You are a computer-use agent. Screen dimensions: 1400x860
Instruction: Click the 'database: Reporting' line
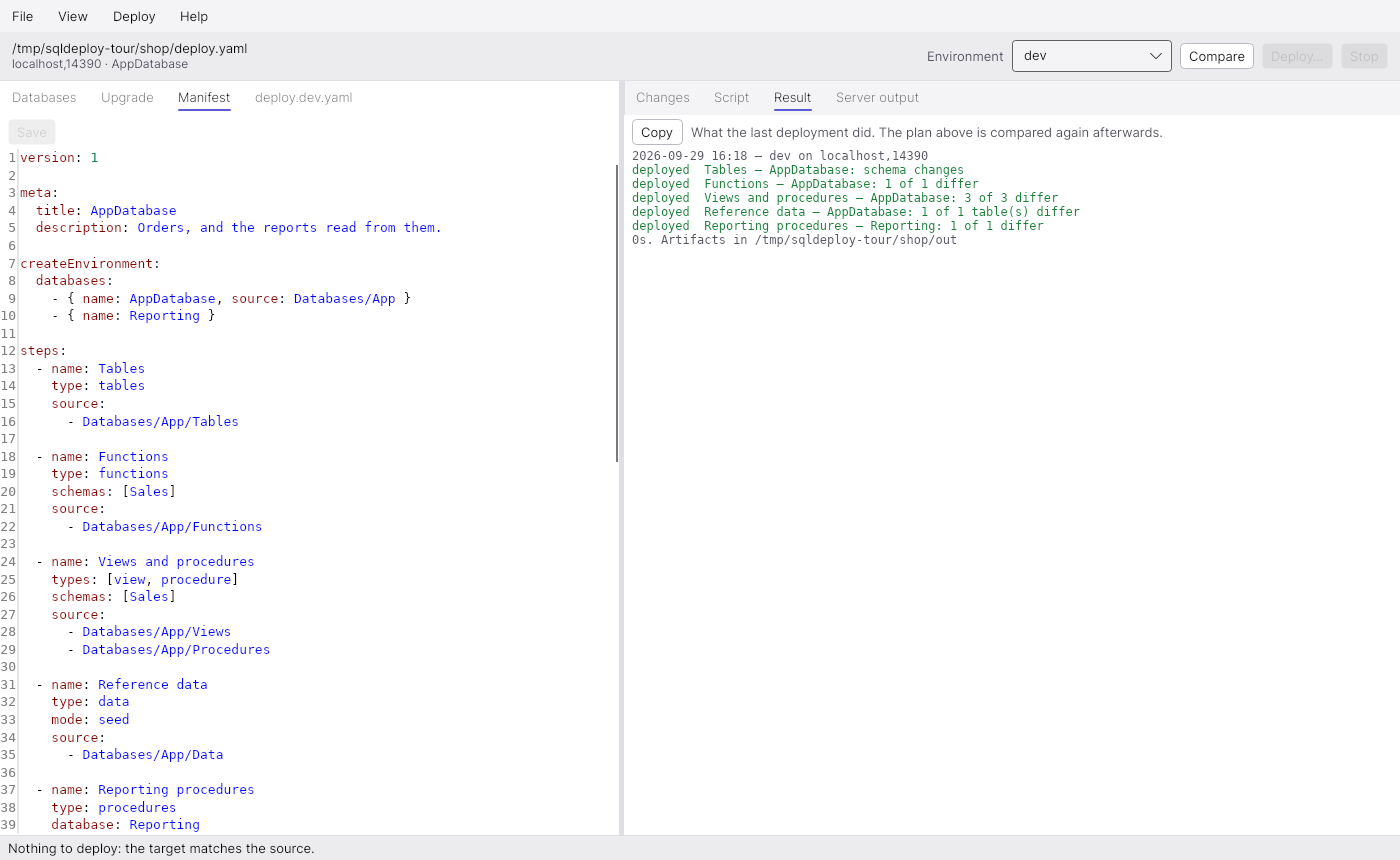[x=126, y=825]
